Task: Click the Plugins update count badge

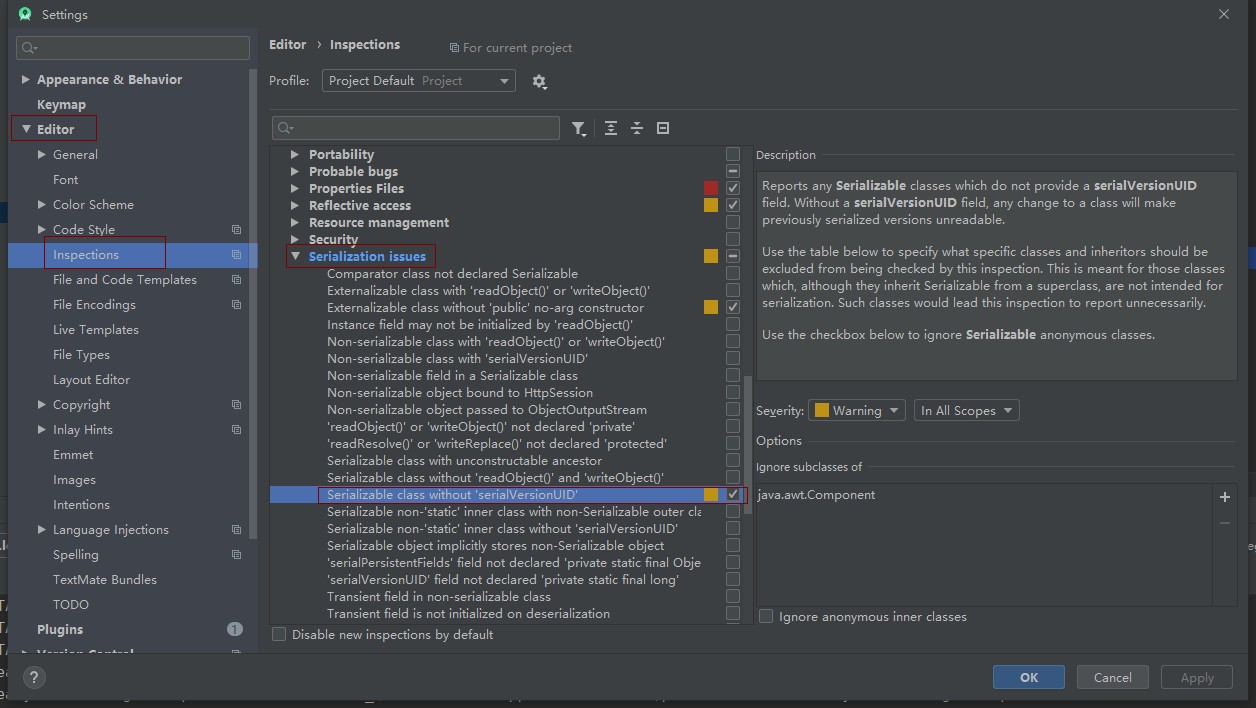Action: tap(235, 629)
